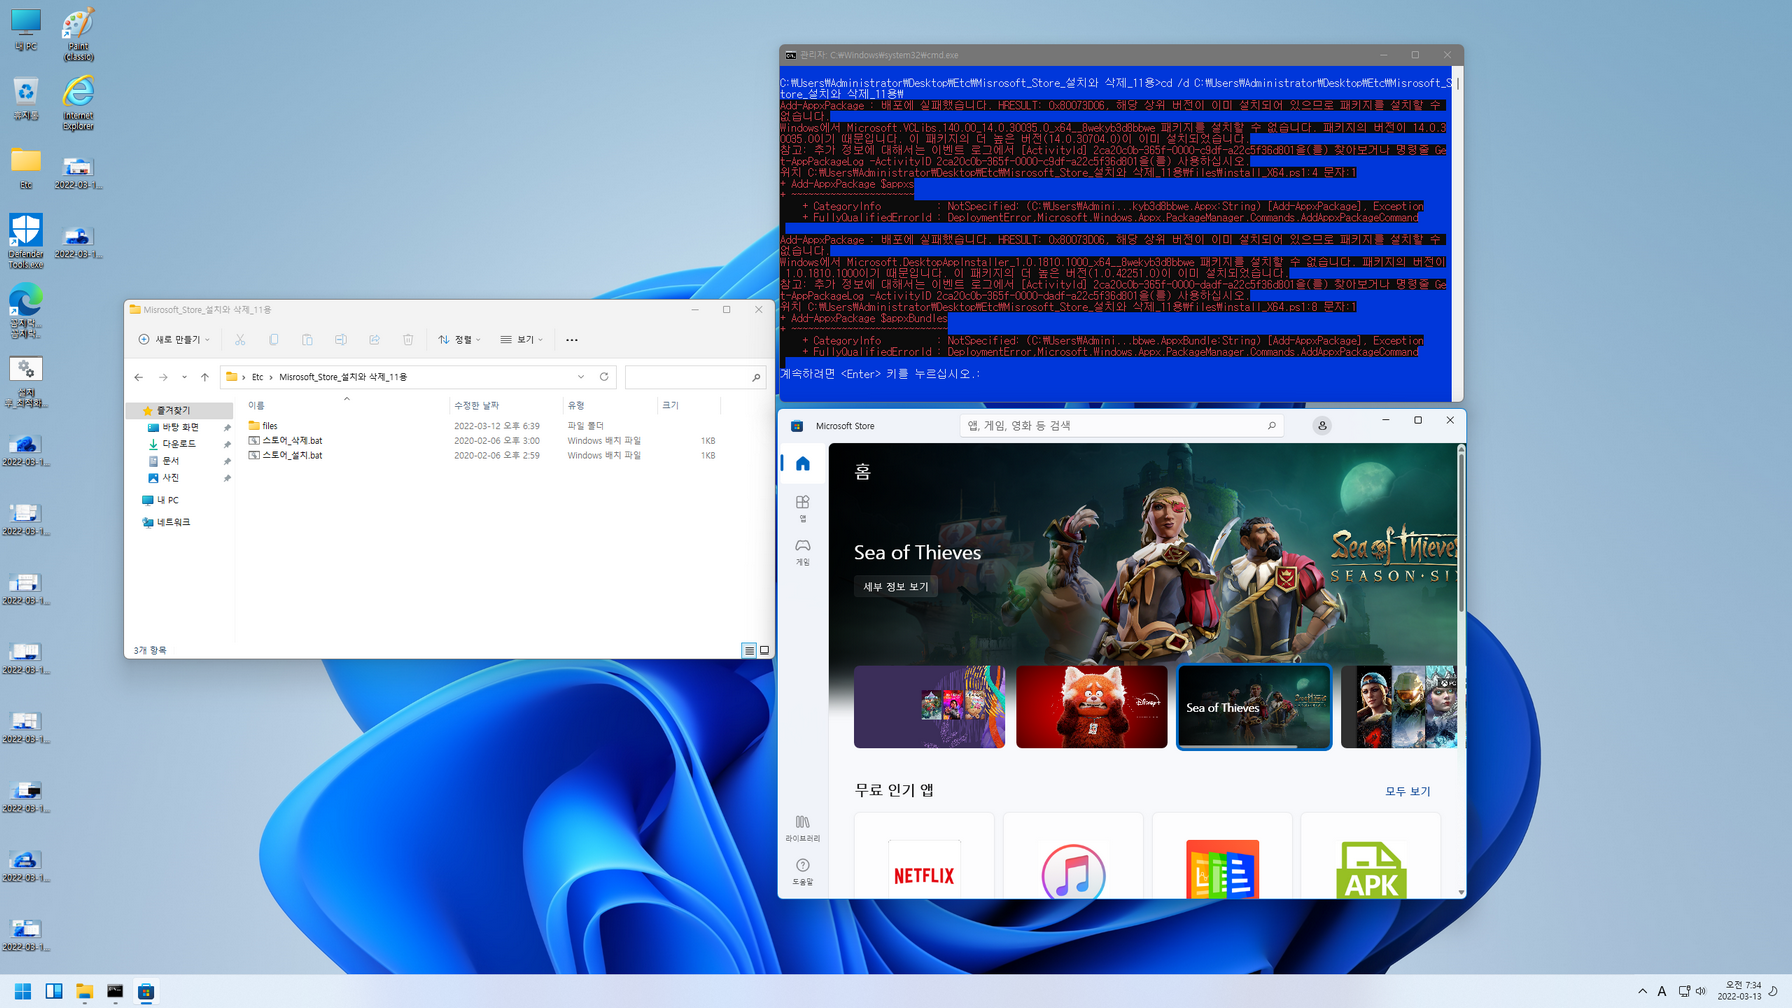Click the Explorer search magnifier icon
This screenshot has height=1008, width=1792.
click(x=756, y=377)
